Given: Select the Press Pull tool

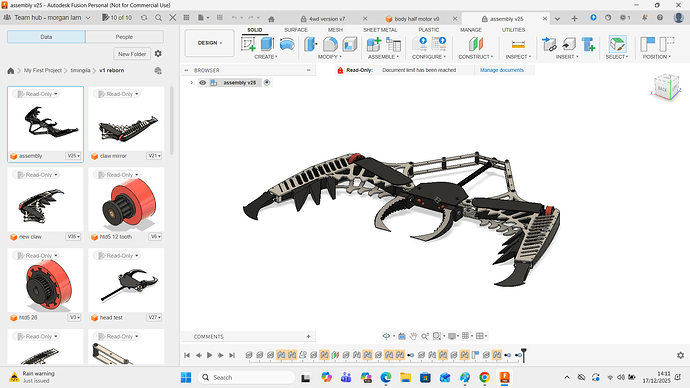Looking at the screenshot, I should point(311,44).
